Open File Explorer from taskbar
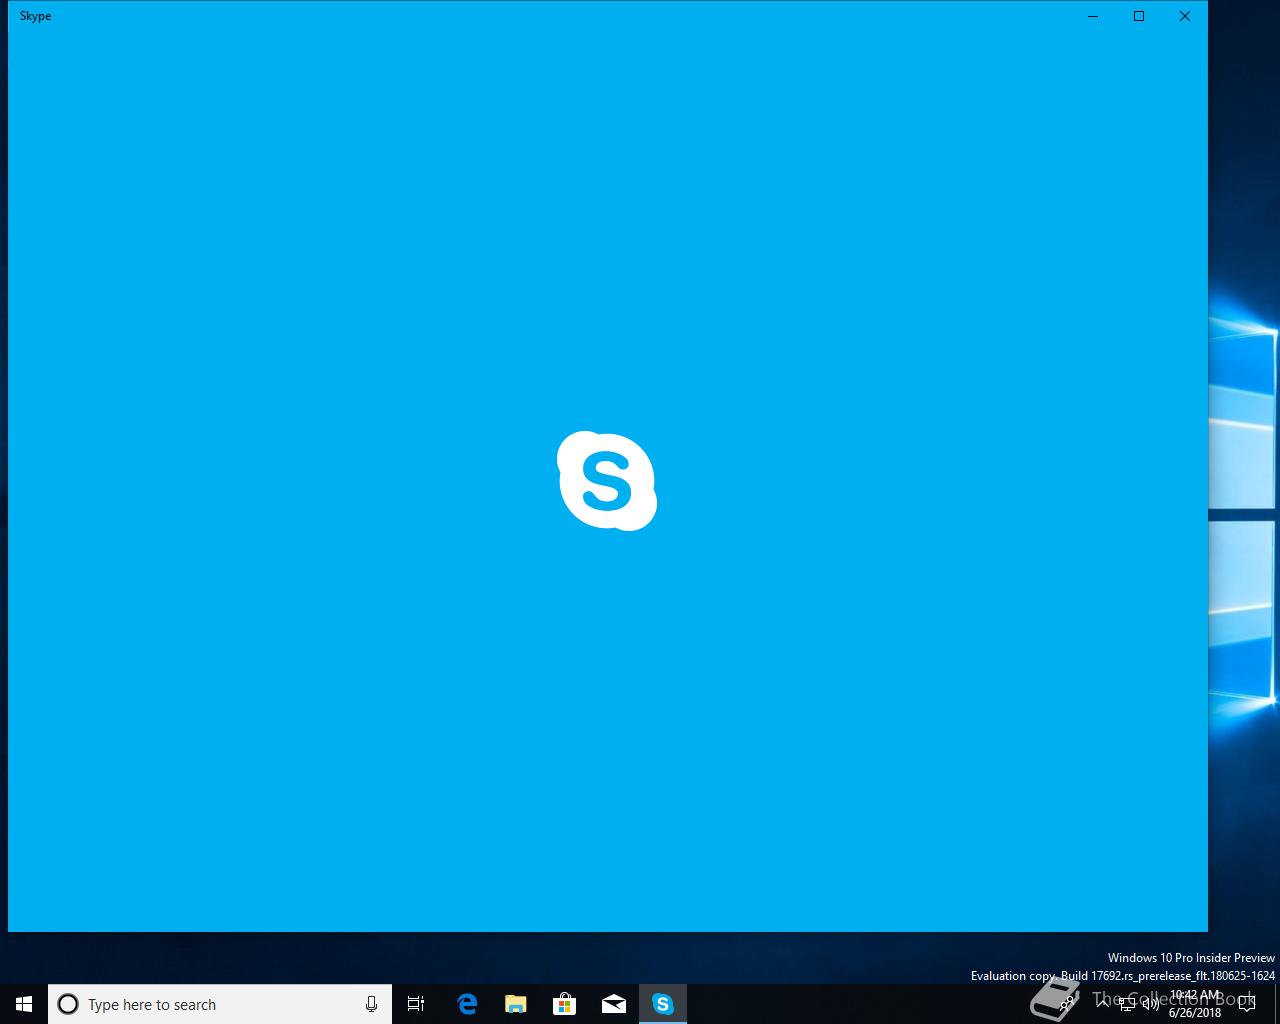 pos(515,1004)
